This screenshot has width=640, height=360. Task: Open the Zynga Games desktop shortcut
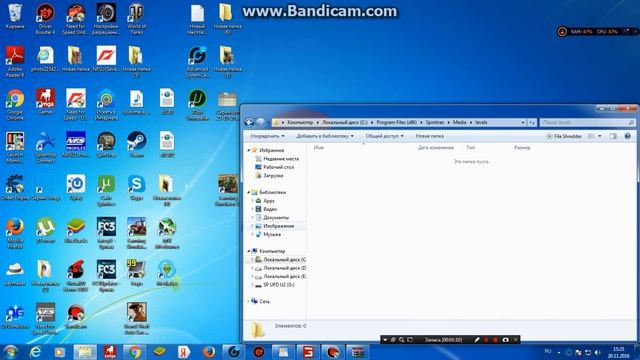click(45, 101)
